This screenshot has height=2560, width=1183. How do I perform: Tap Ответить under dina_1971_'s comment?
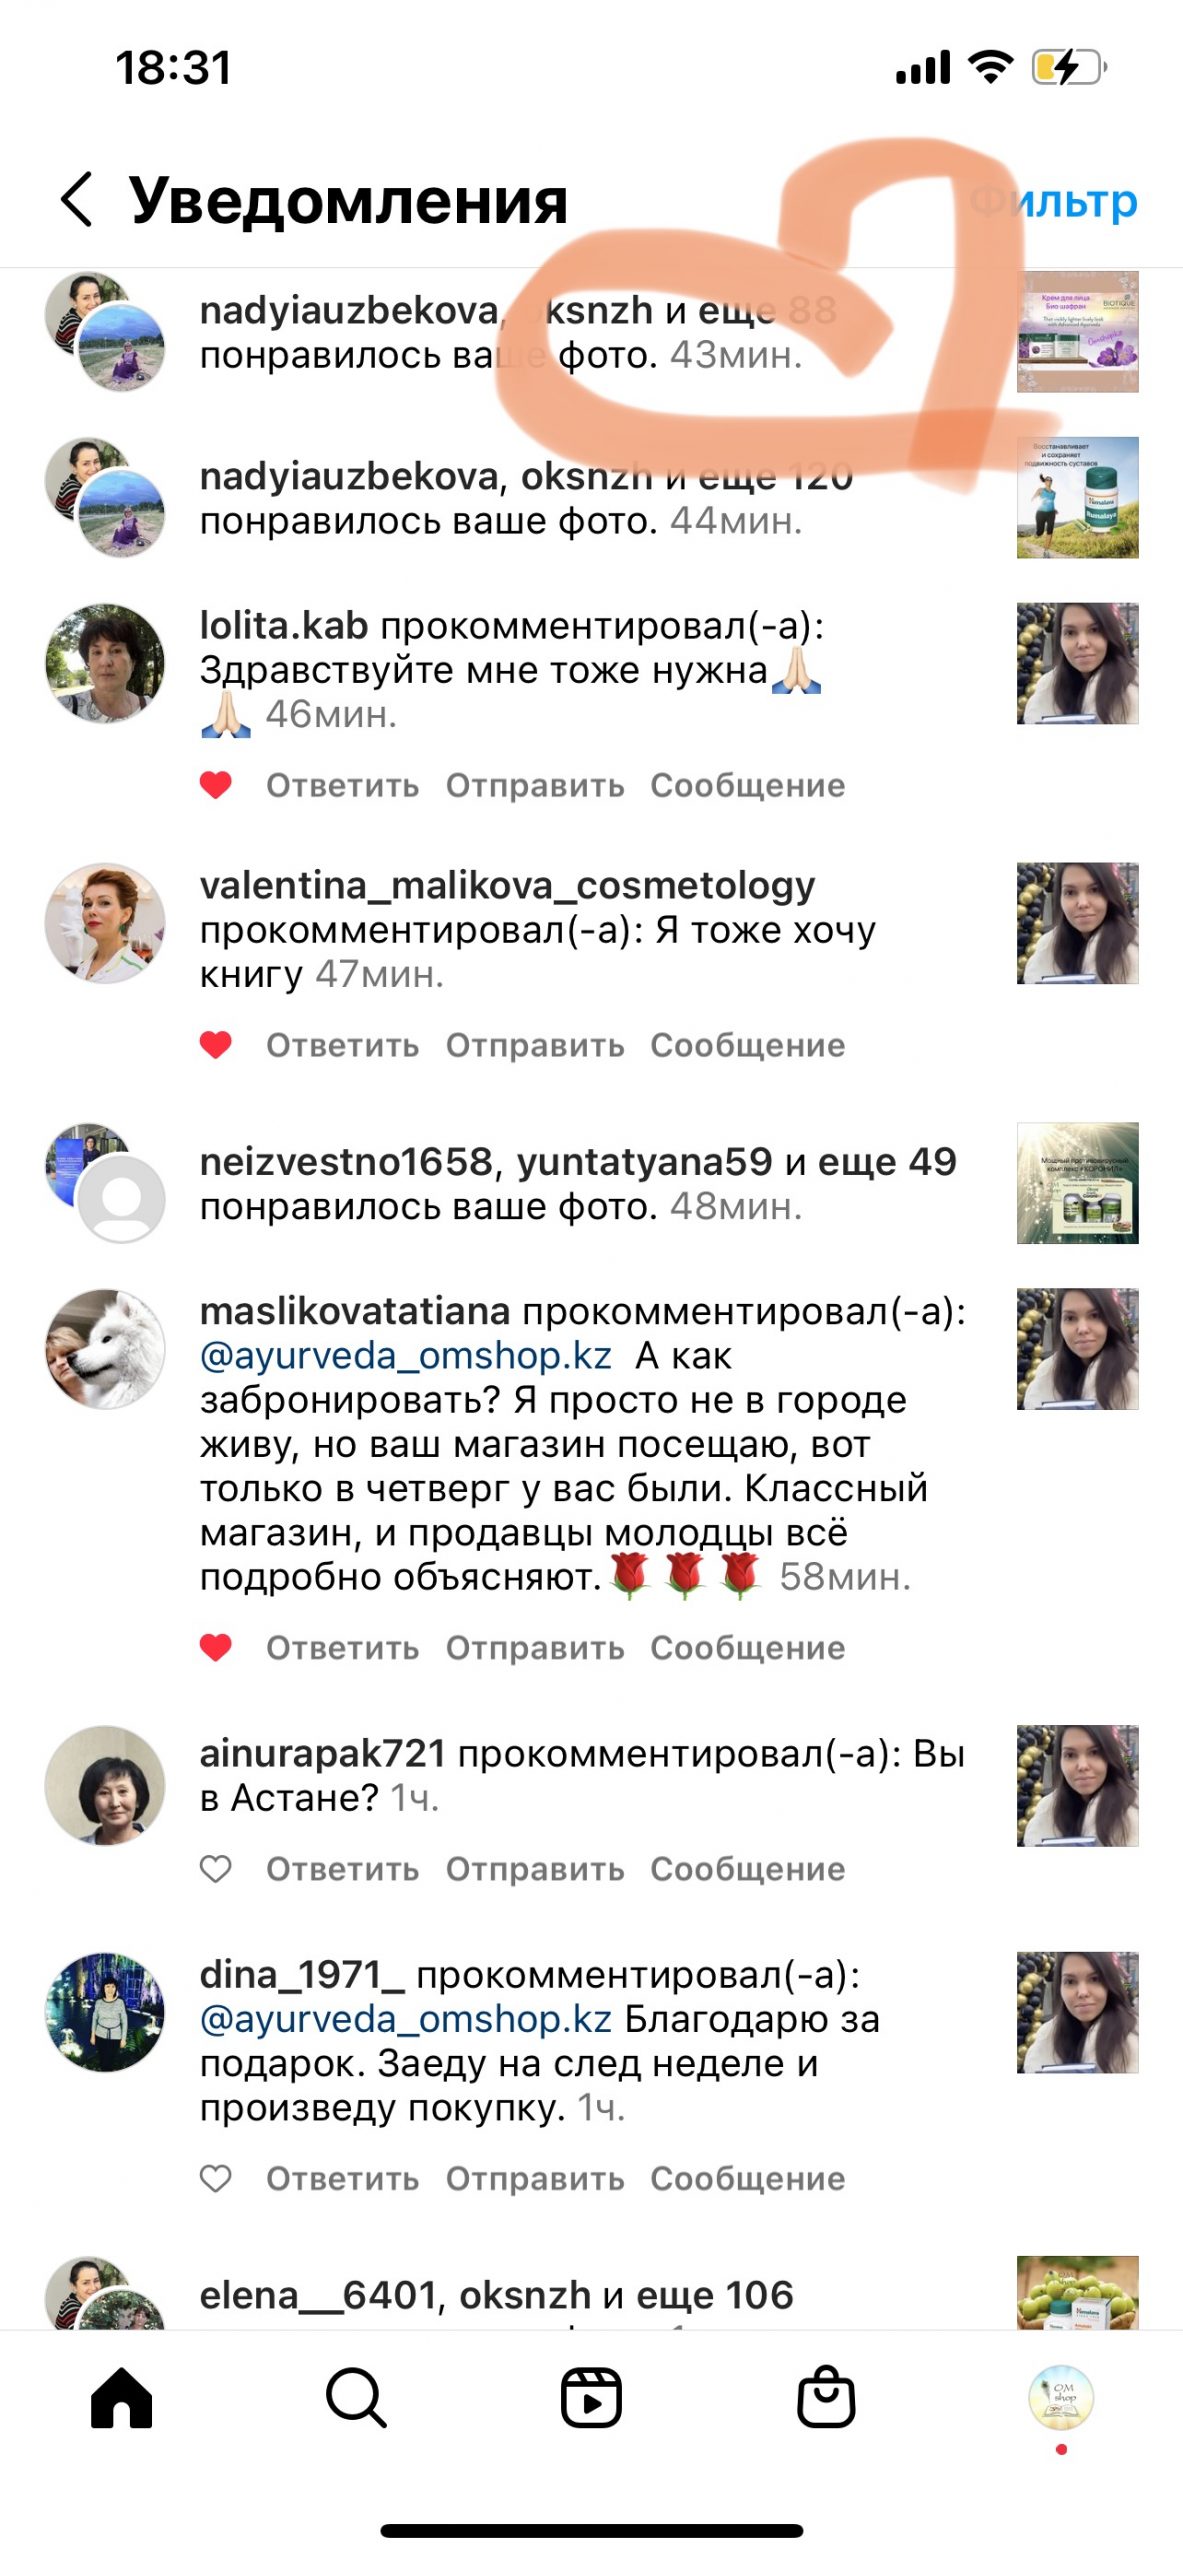click(x=342, y=2179)
